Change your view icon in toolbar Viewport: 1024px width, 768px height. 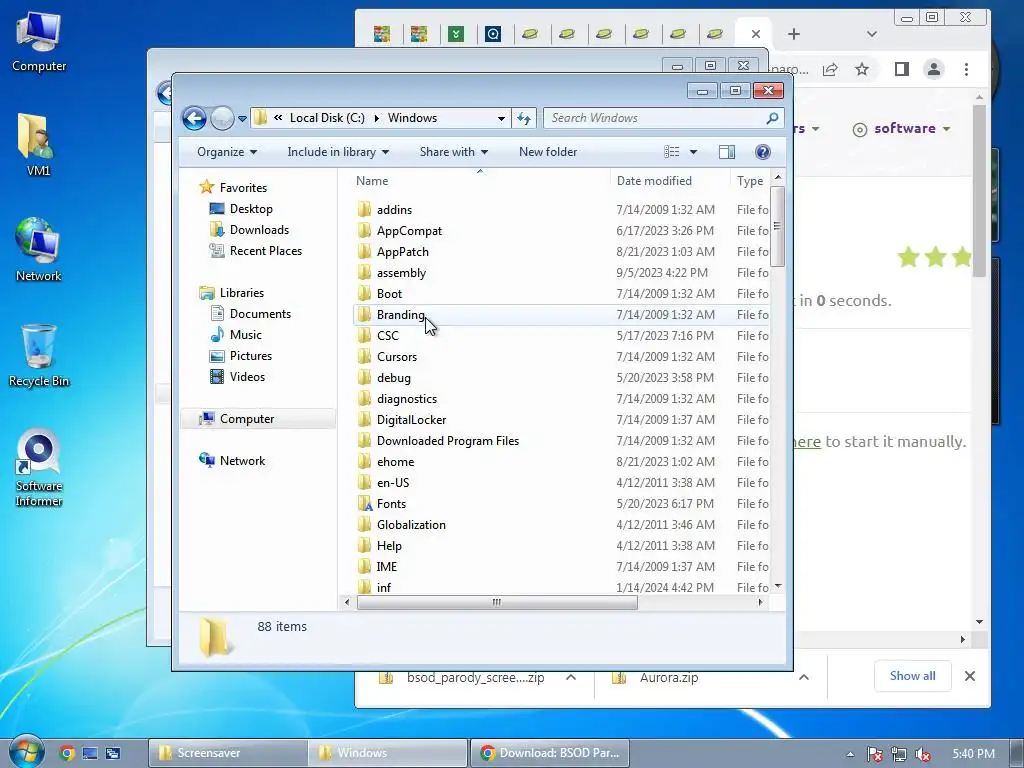(x=671, y=152)
